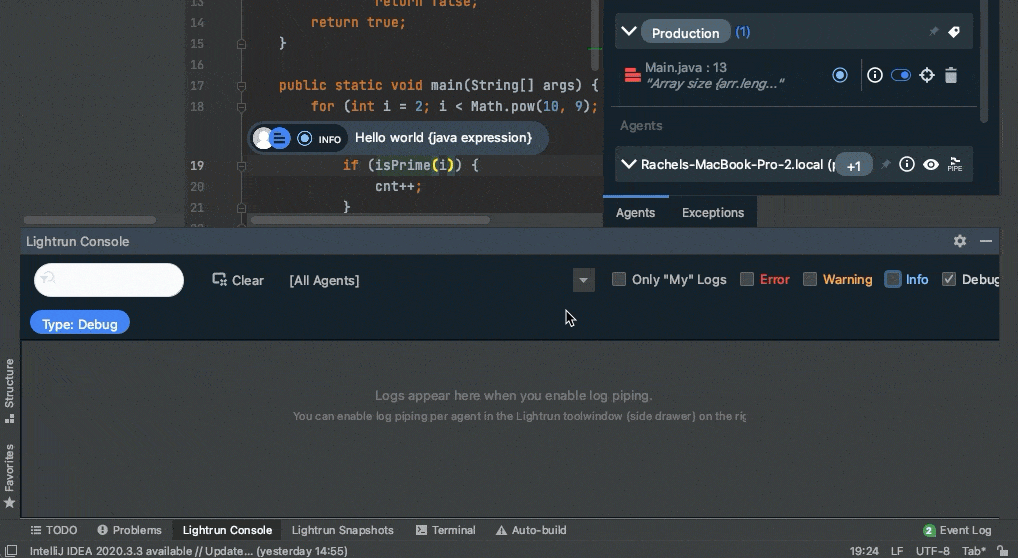
Task: Check the Warning log level filter
Action: (x=810, y=280)
